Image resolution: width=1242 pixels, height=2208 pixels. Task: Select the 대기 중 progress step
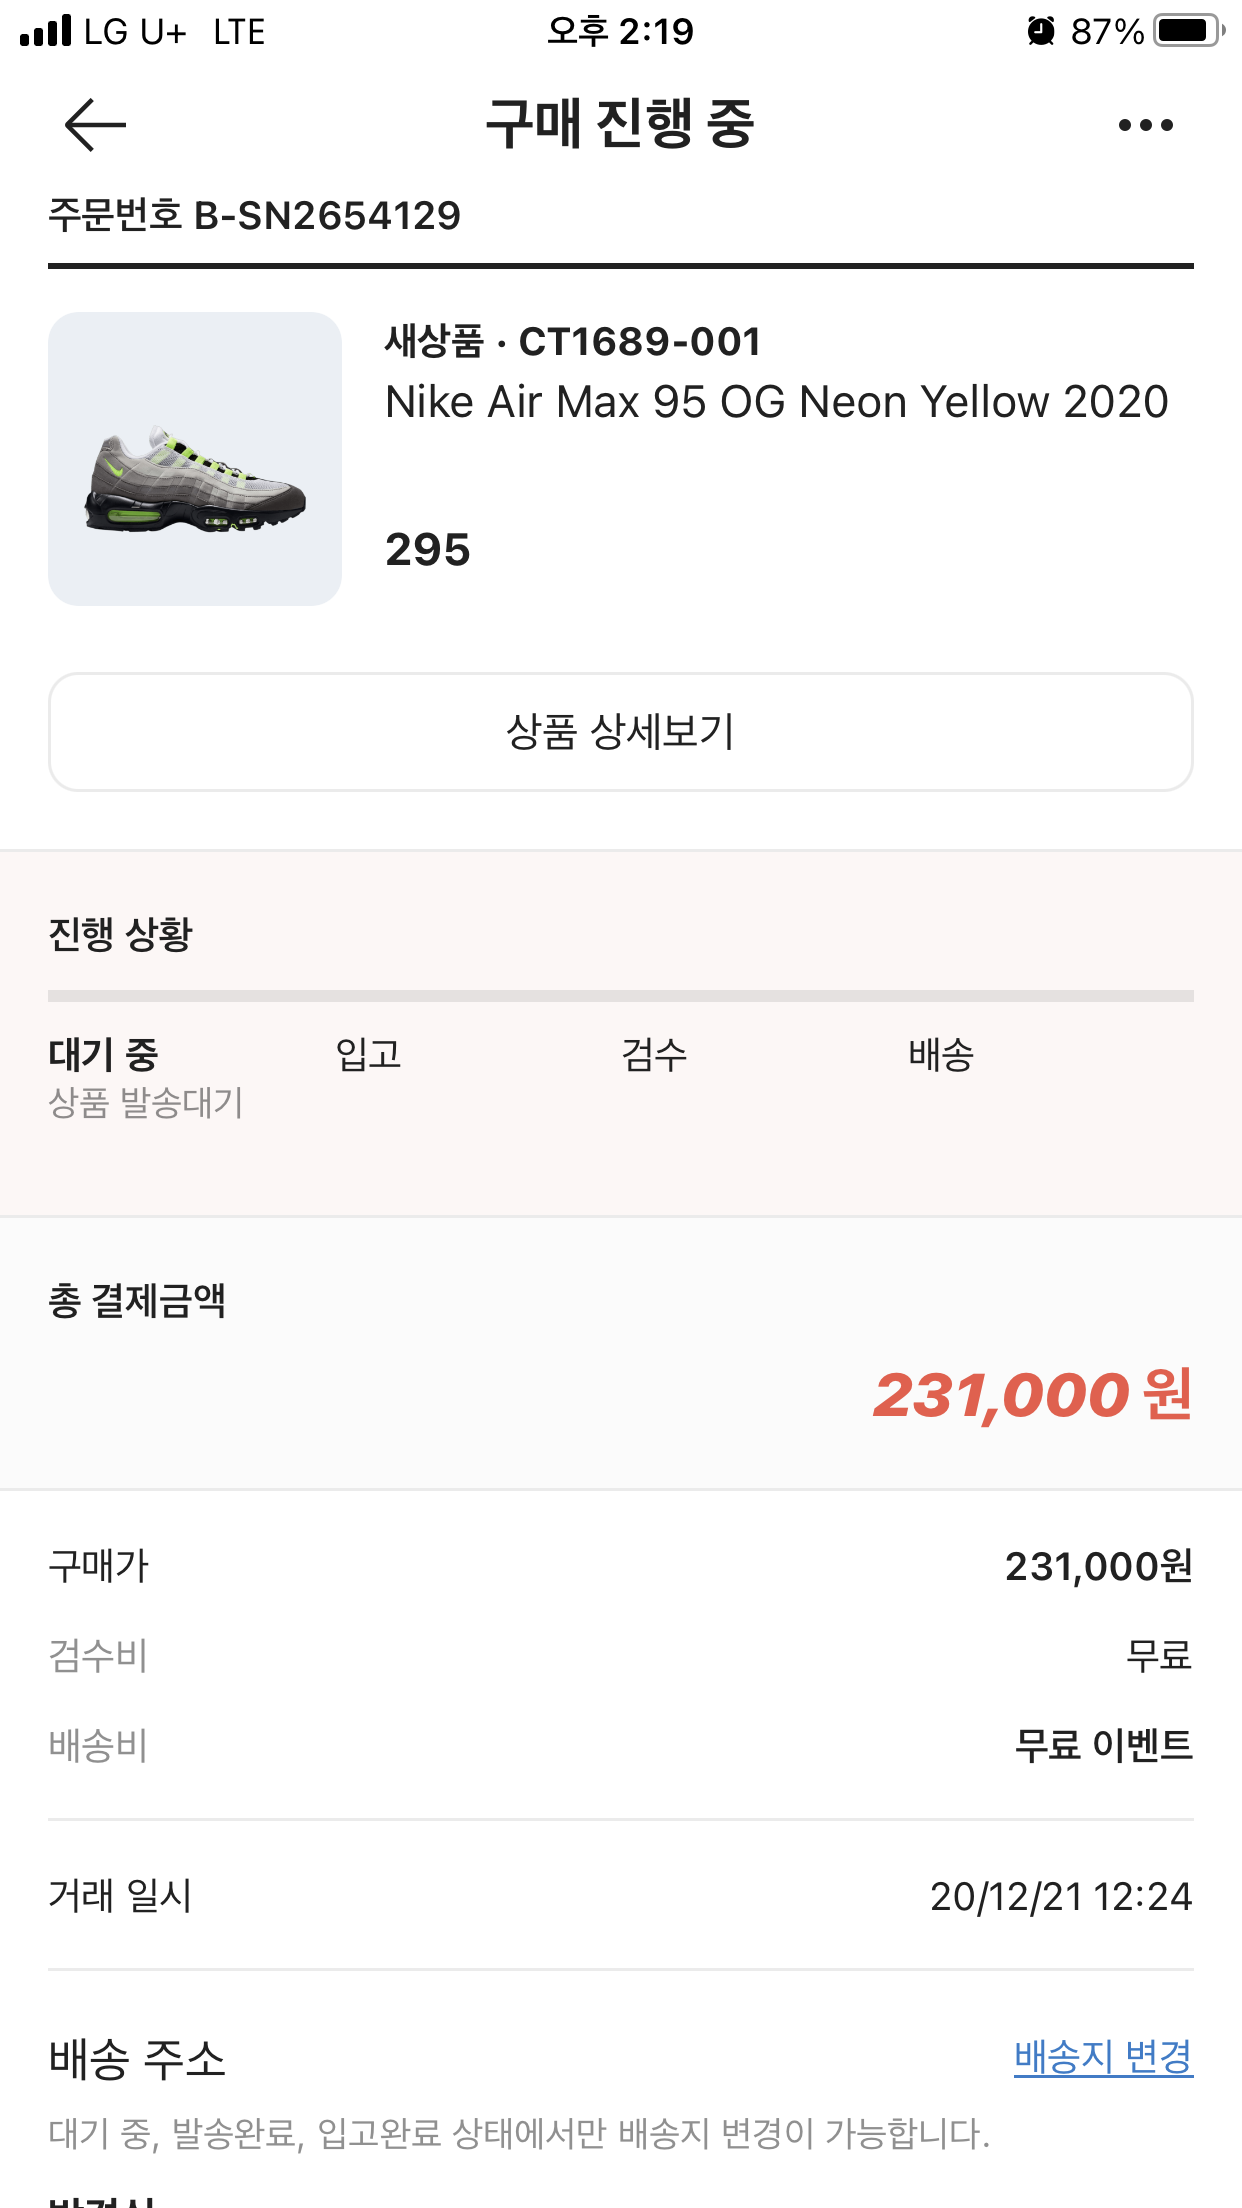click(x=103, y=1054)
